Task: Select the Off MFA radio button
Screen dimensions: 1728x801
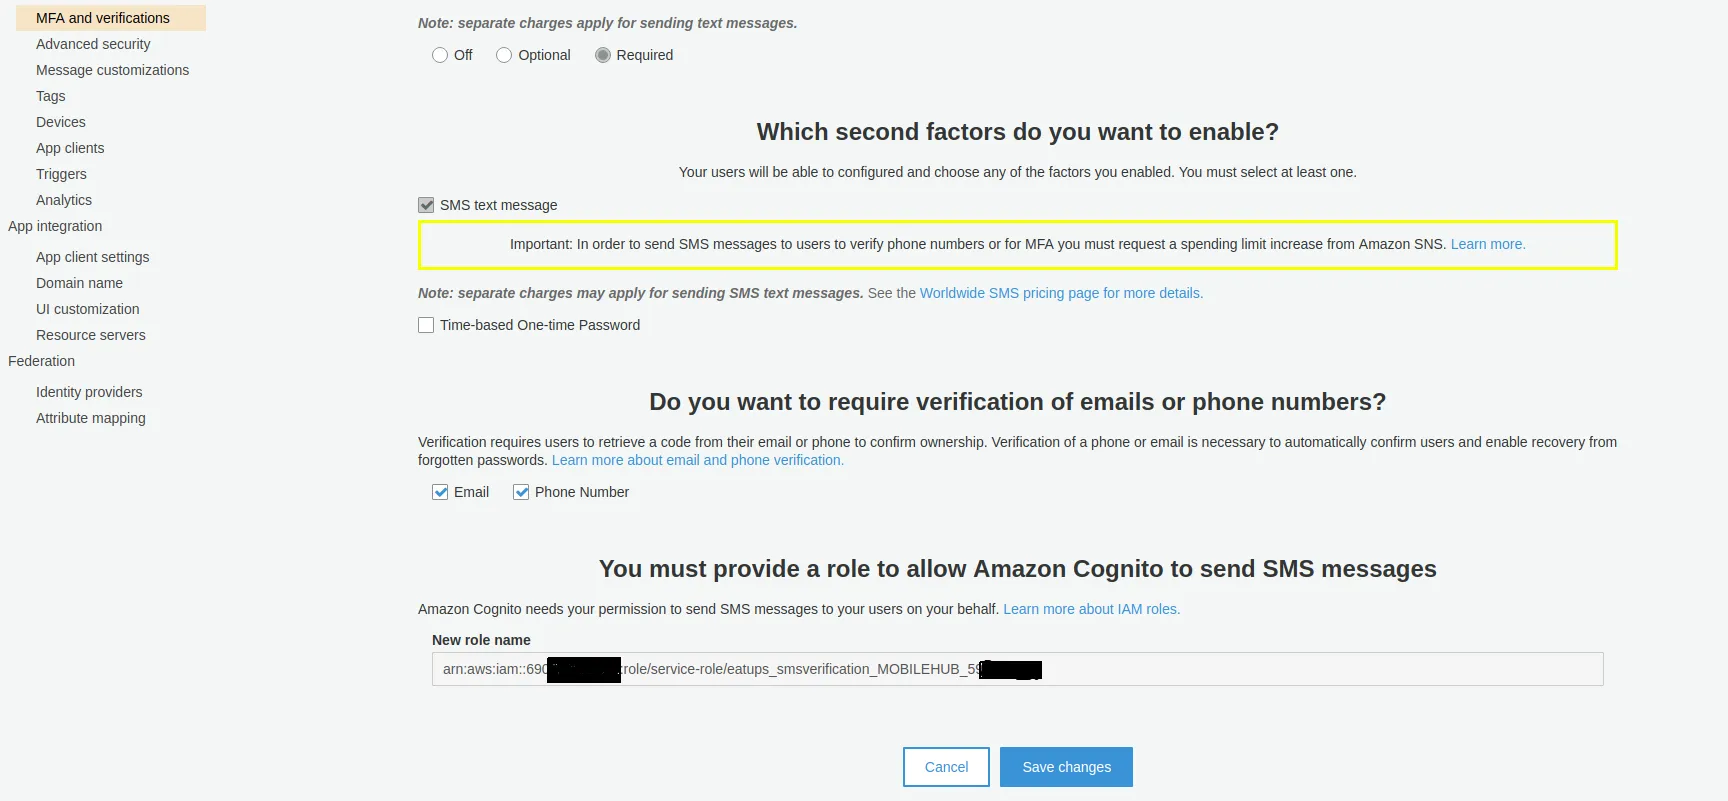Action: coord(440,55)
